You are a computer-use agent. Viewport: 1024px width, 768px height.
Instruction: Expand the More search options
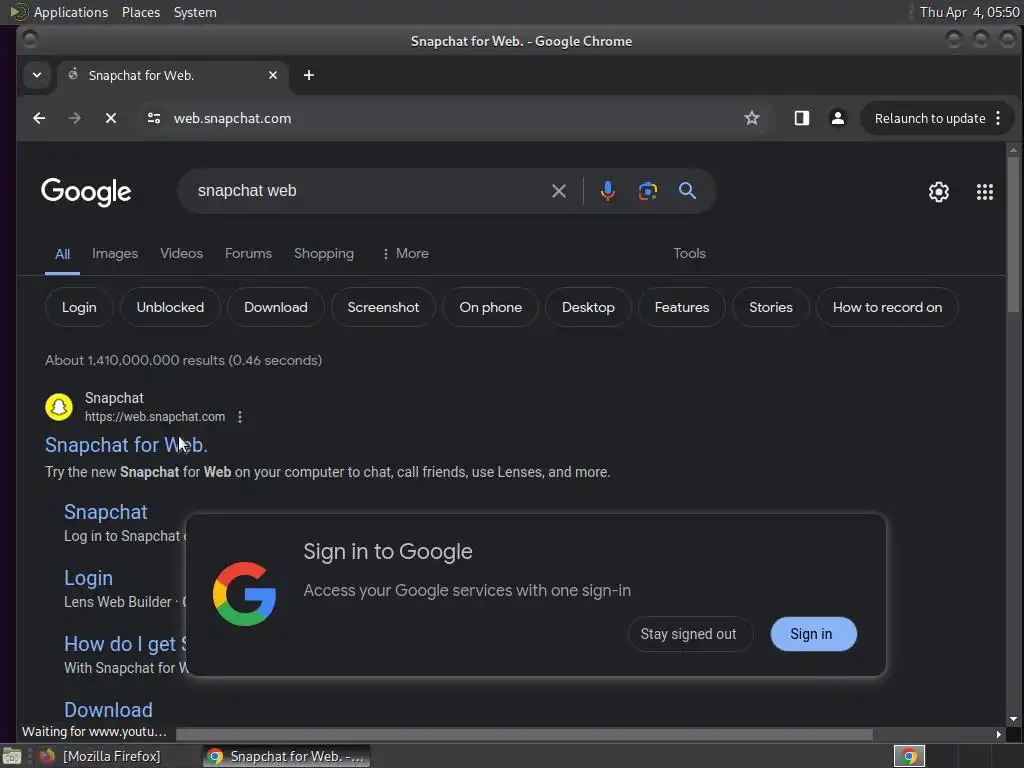(x=406, y=253)
